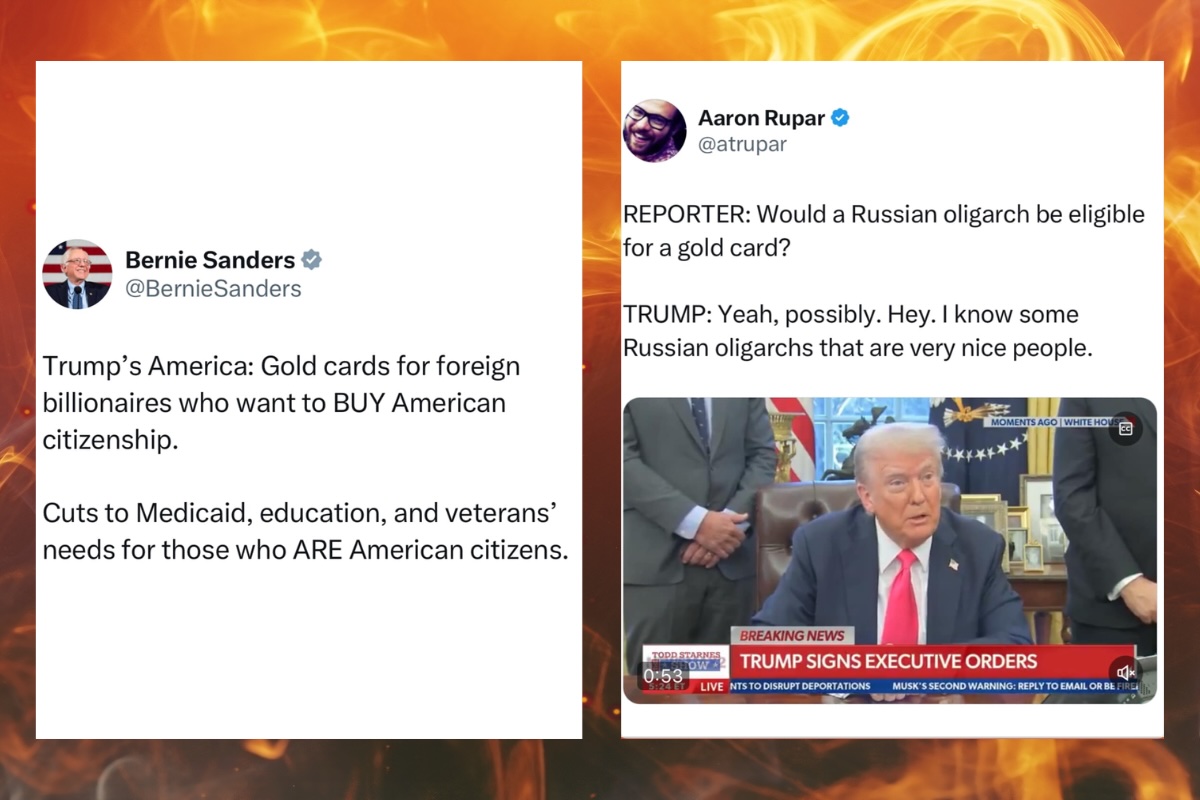
Task: Select the REPORTER question text in Rupar's tweet
Action: click(884, 231)
